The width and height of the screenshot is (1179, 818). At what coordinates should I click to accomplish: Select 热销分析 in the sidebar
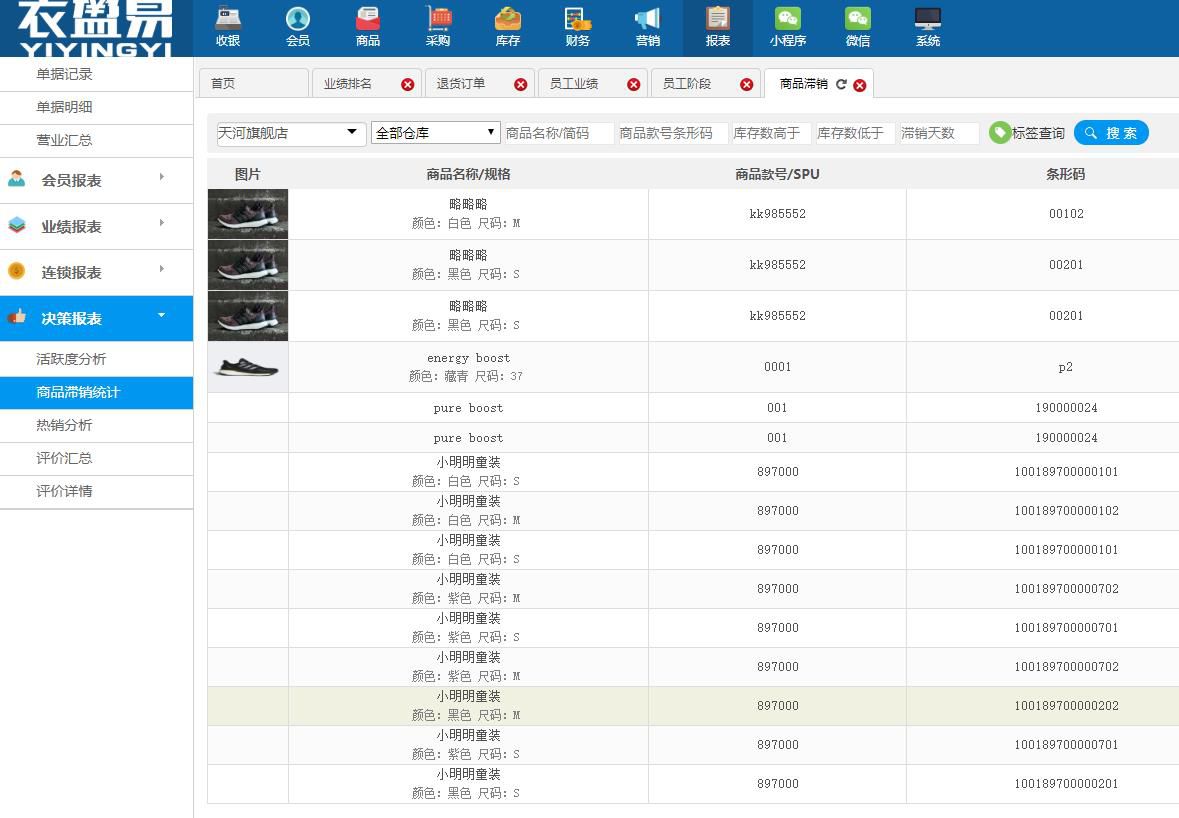tap(64, 425)
